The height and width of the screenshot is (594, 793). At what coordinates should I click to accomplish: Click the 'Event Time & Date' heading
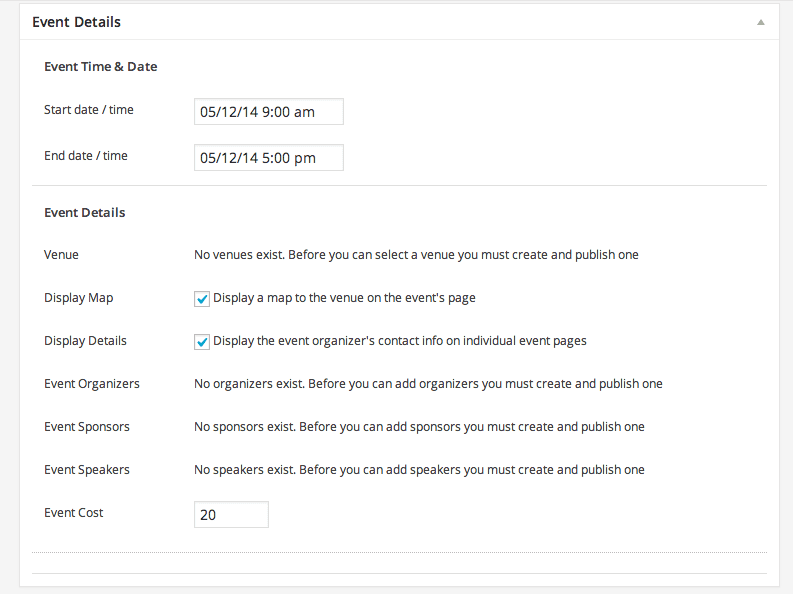coord(101,67)
